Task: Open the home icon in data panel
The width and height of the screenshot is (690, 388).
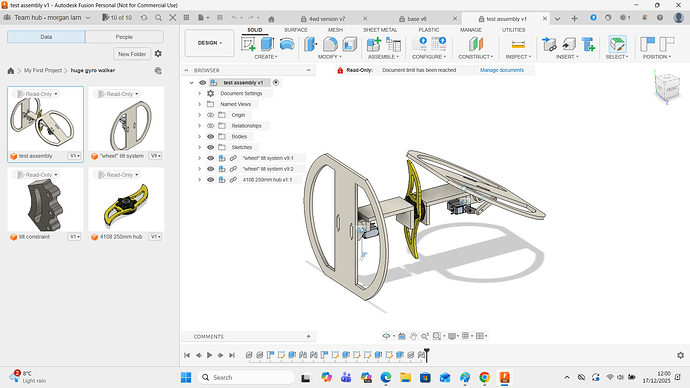Action: click(11, 70)
